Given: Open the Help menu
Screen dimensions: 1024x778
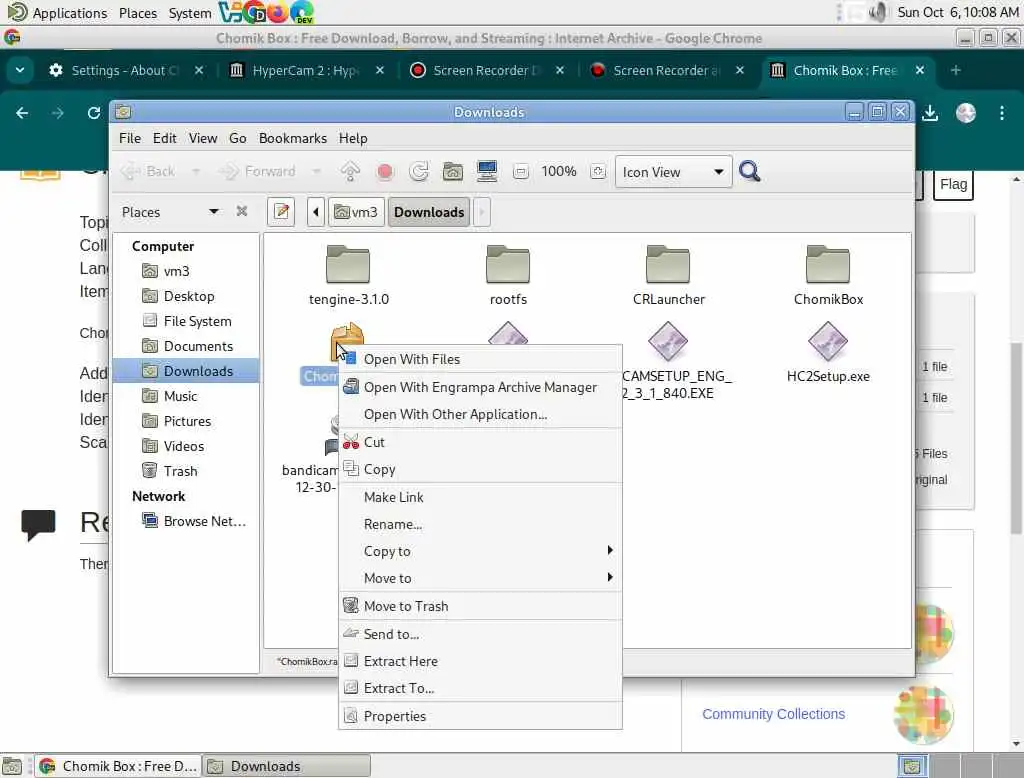Looking at the screenshot, I should (353, 138).
